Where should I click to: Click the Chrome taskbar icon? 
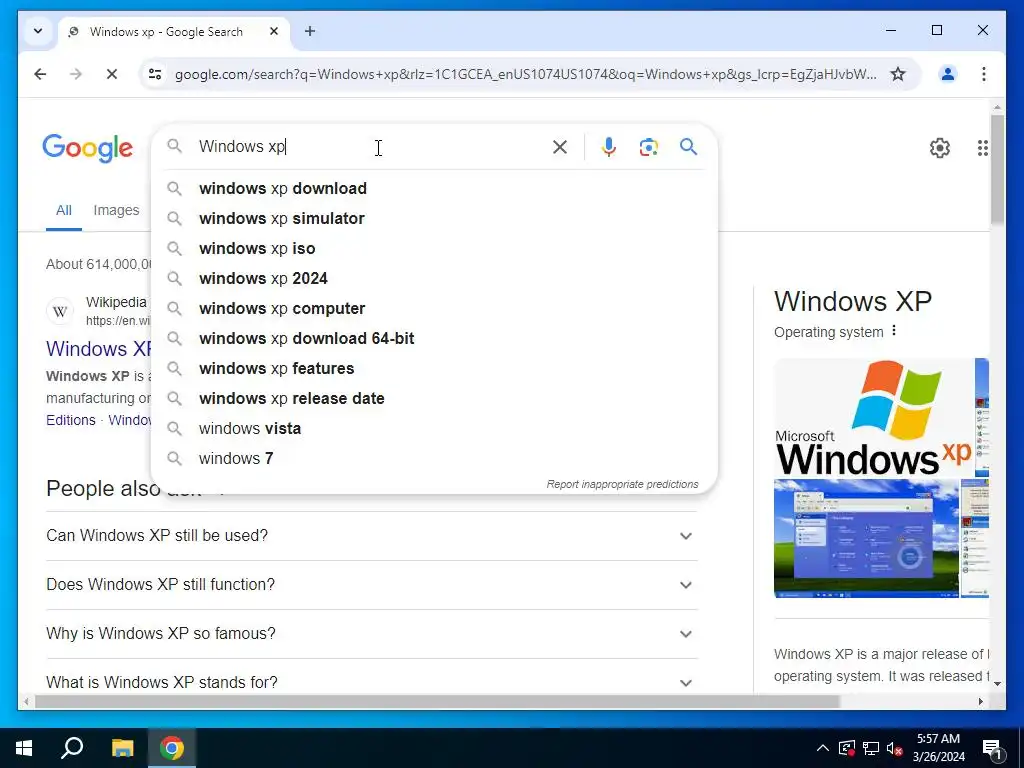click(x=172, y=748)
